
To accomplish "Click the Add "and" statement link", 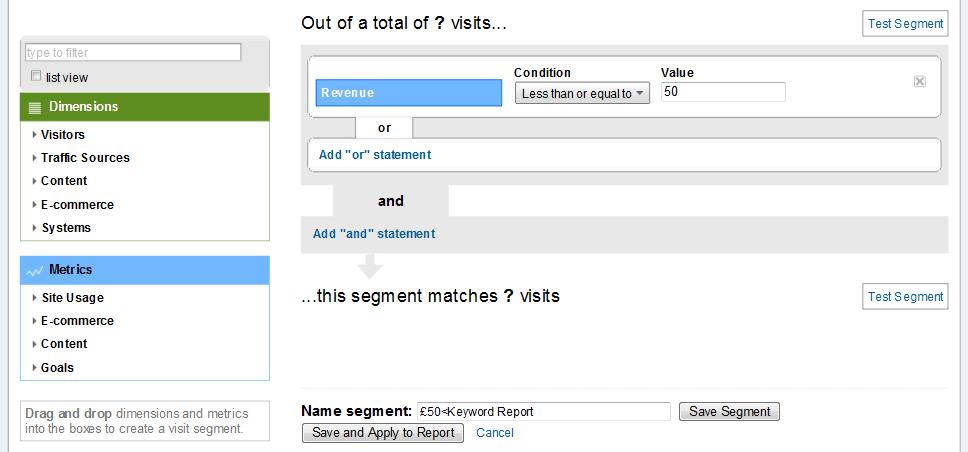I will click(x=374, y=234).
